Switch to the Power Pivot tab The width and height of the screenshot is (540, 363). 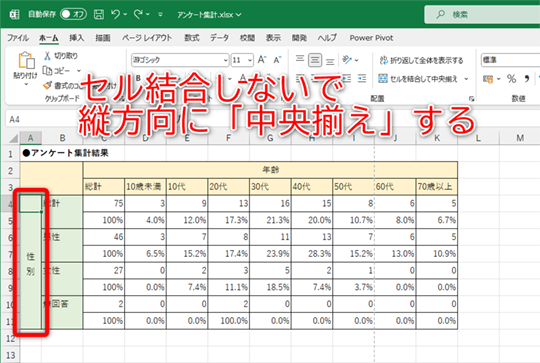[x=371, y=38]
